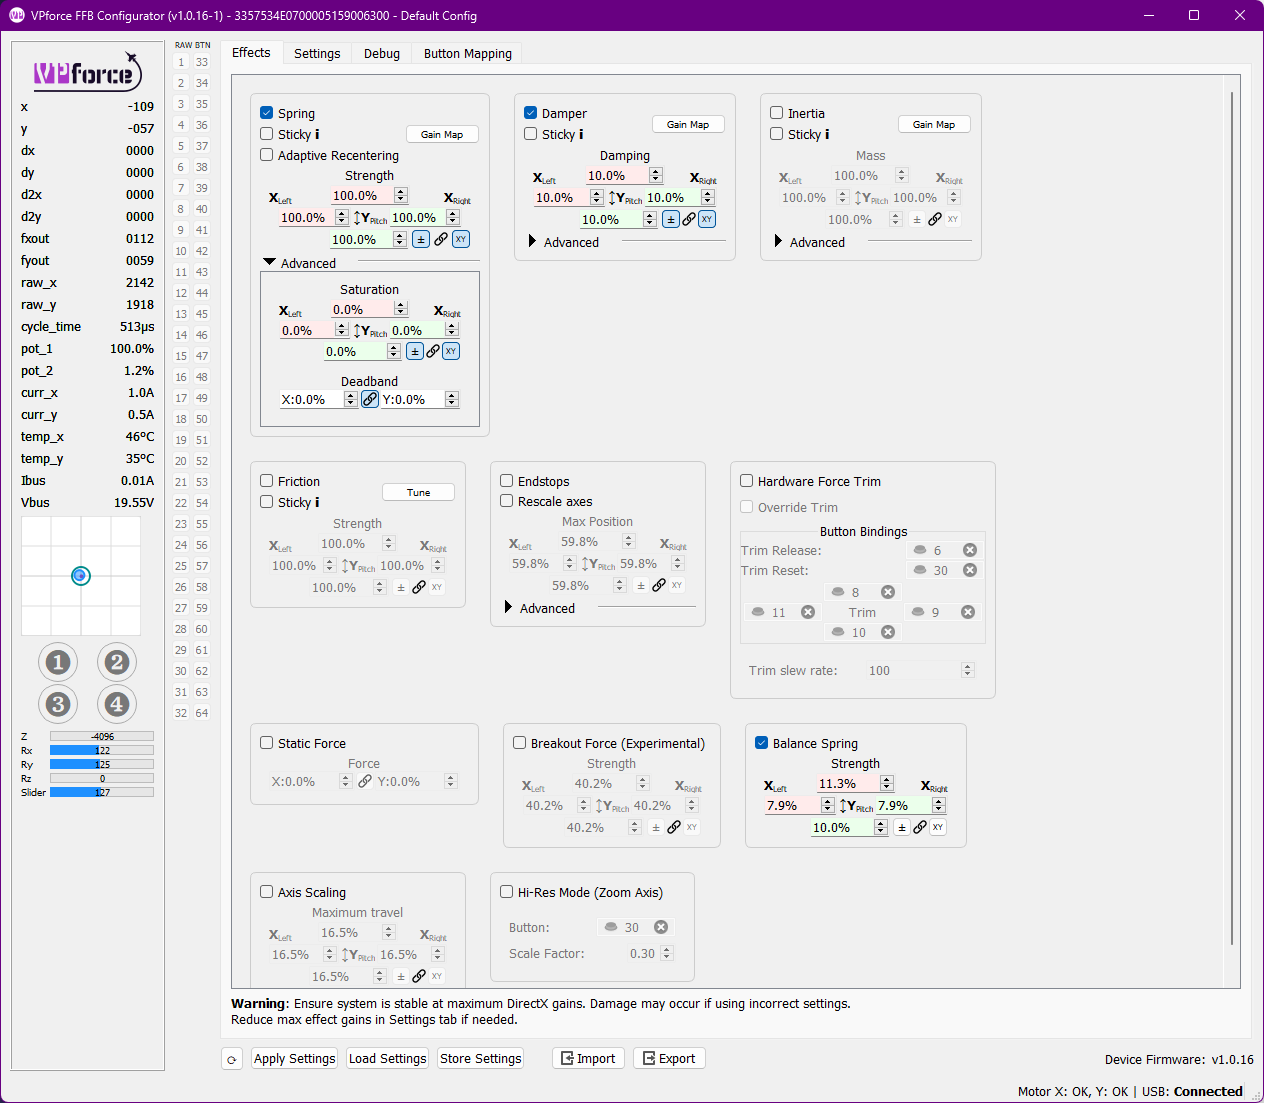Check the Rescale axes option
This screenshot has width=1264, height=1103.
tap(507, 501)
